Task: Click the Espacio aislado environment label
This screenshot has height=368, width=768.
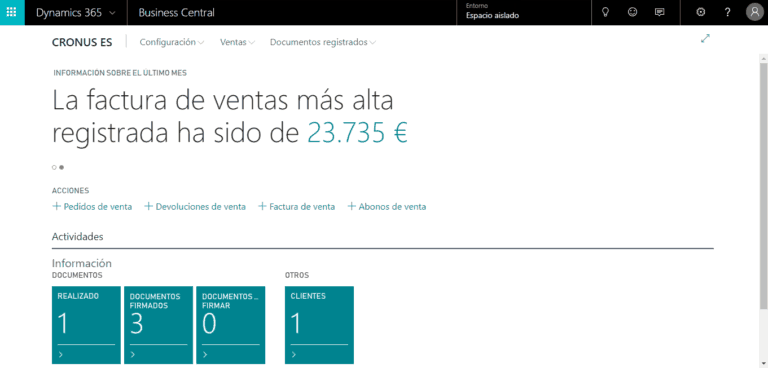Action: (492, 15)
